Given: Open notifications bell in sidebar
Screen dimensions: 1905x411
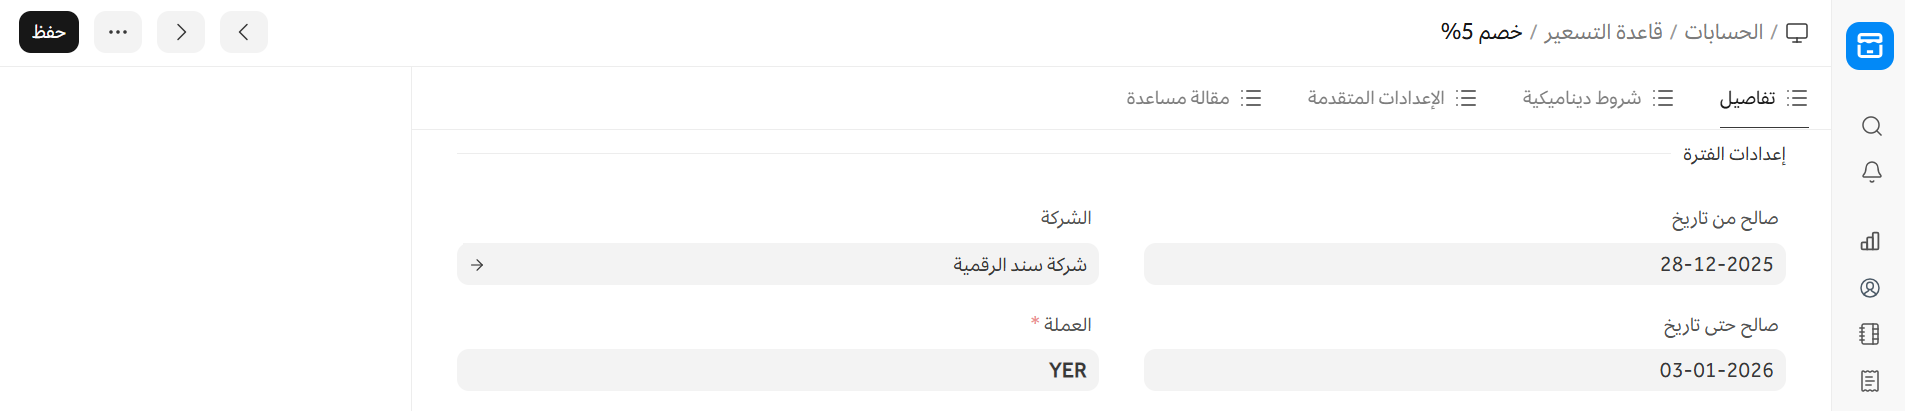Looking at the screenshot, I should 1871,172.
